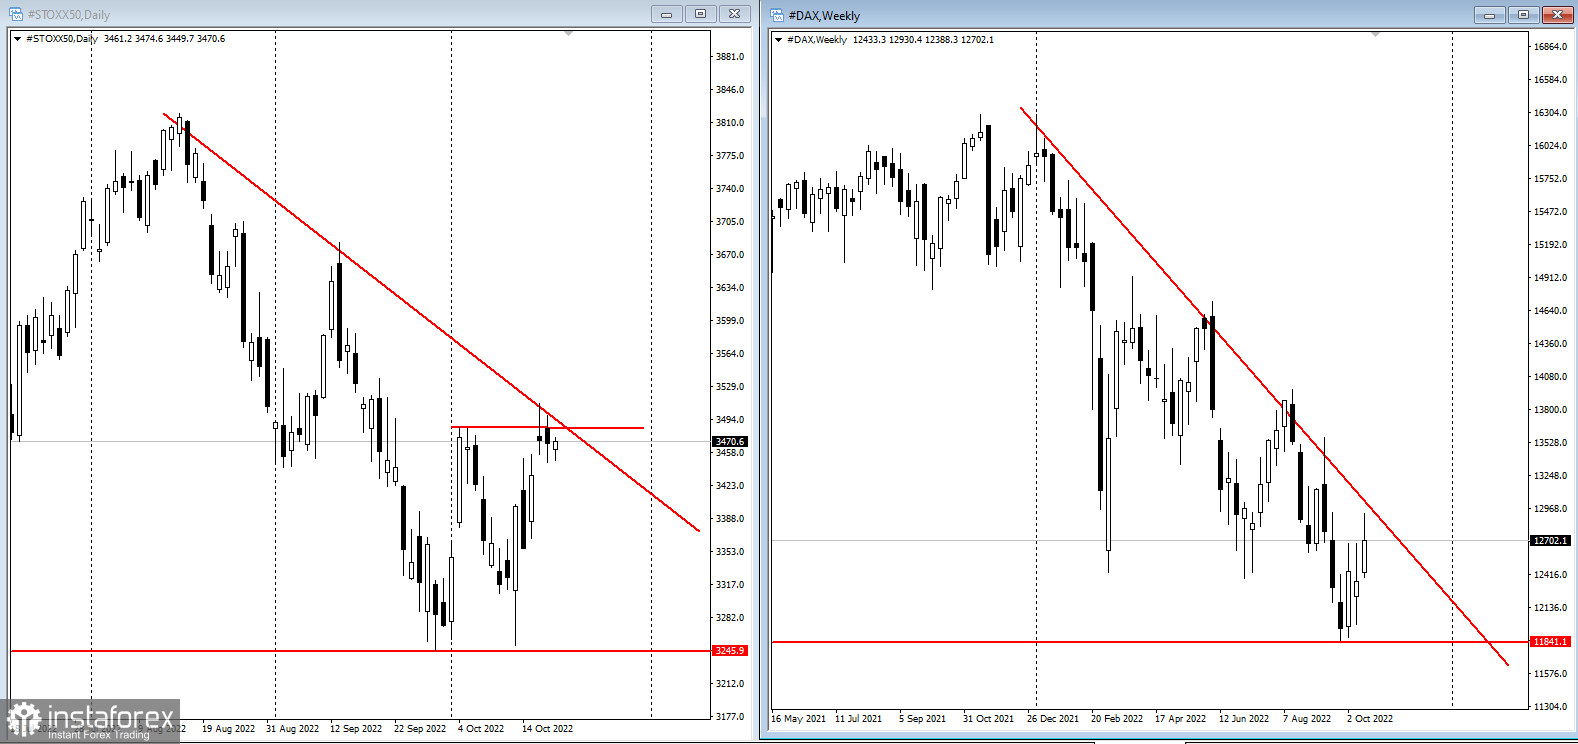Click the 3177.0 price scale label
1578x744 pixels.
[730, 717]
